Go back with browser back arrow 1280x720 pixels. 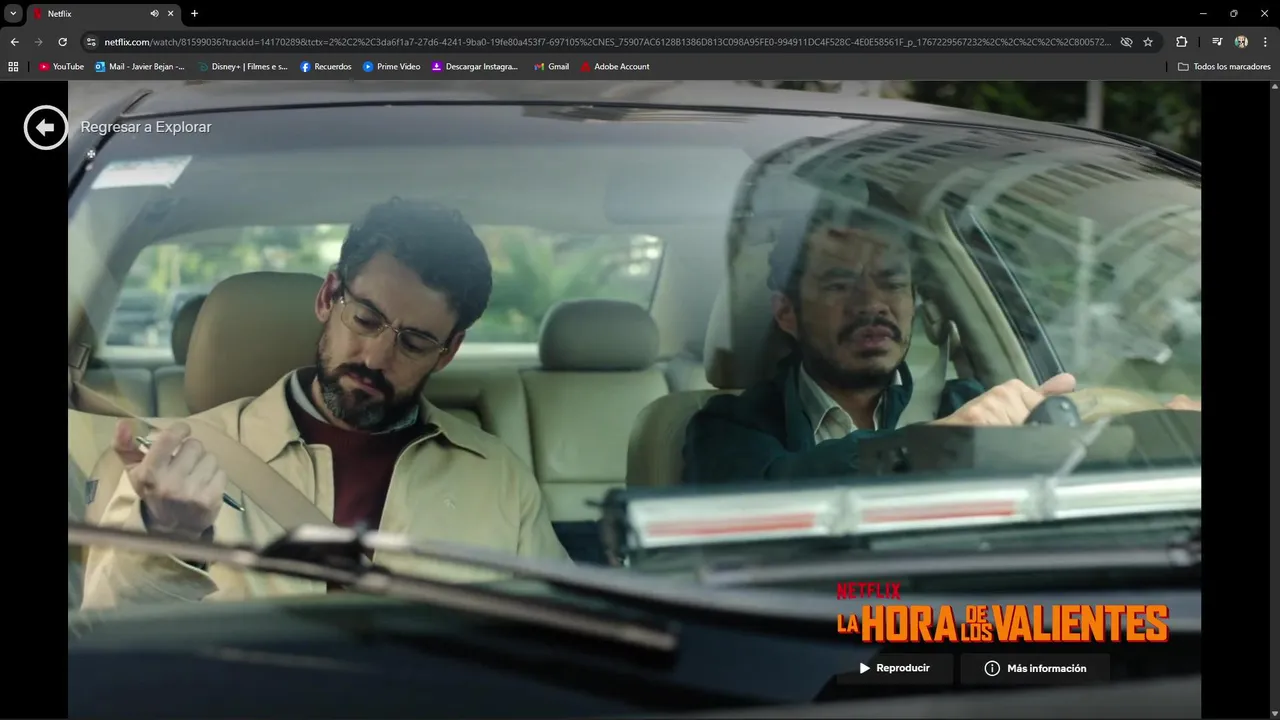14,42
